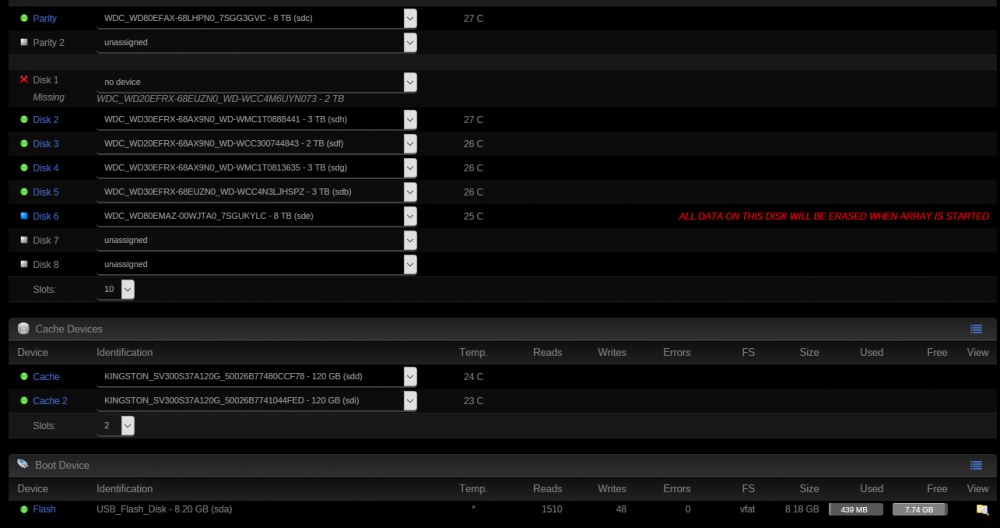Click the Missing label under Disk 1

point(48,97)
